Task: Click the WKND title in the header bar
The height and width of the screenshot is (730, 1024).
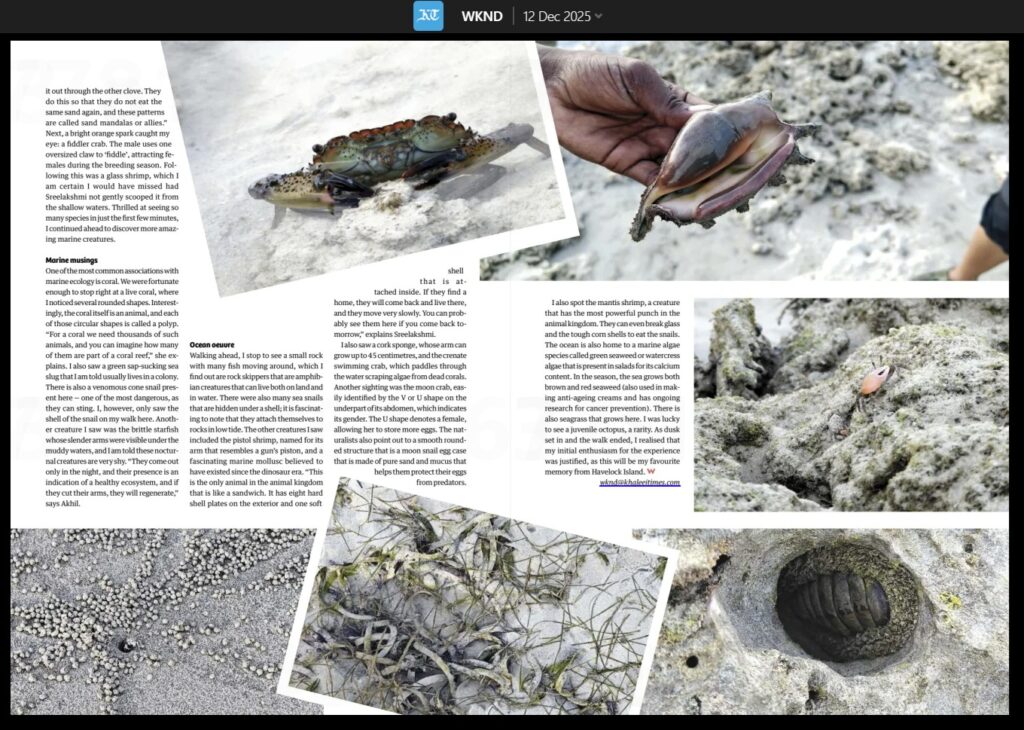Action: 481,16
